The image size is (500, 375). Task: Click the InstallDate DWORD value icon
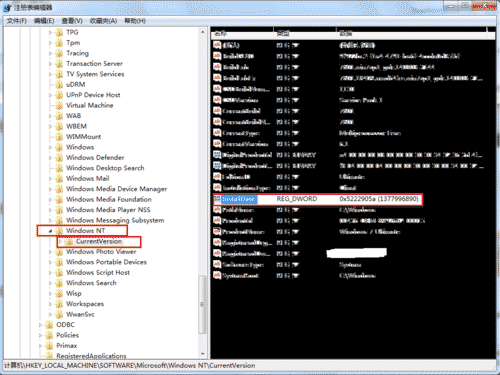click(217, 199)
